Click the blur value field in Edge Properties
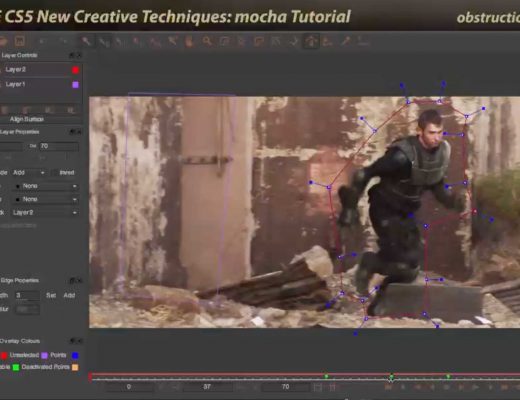This screenshot has width=520, height=400. coord(27,310)
